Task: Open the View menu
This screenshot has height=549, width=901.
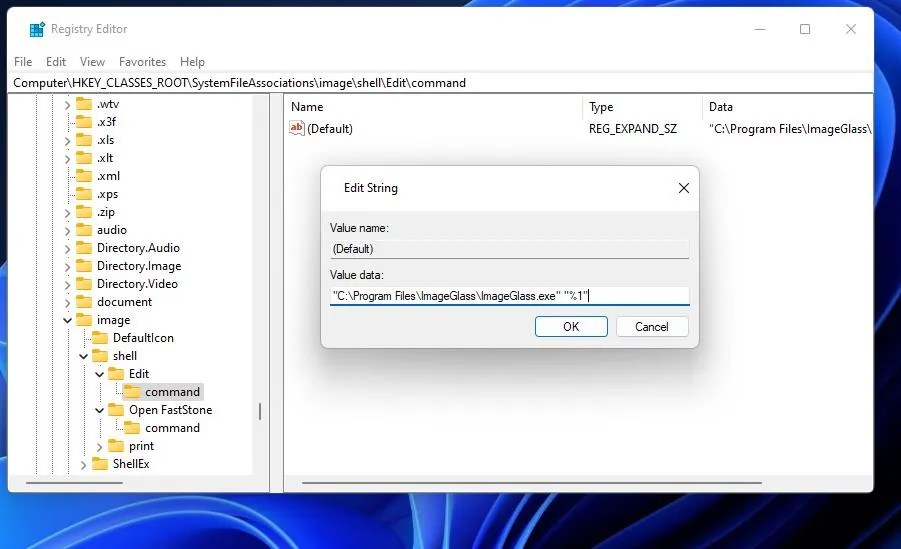Action: point(92,62)
